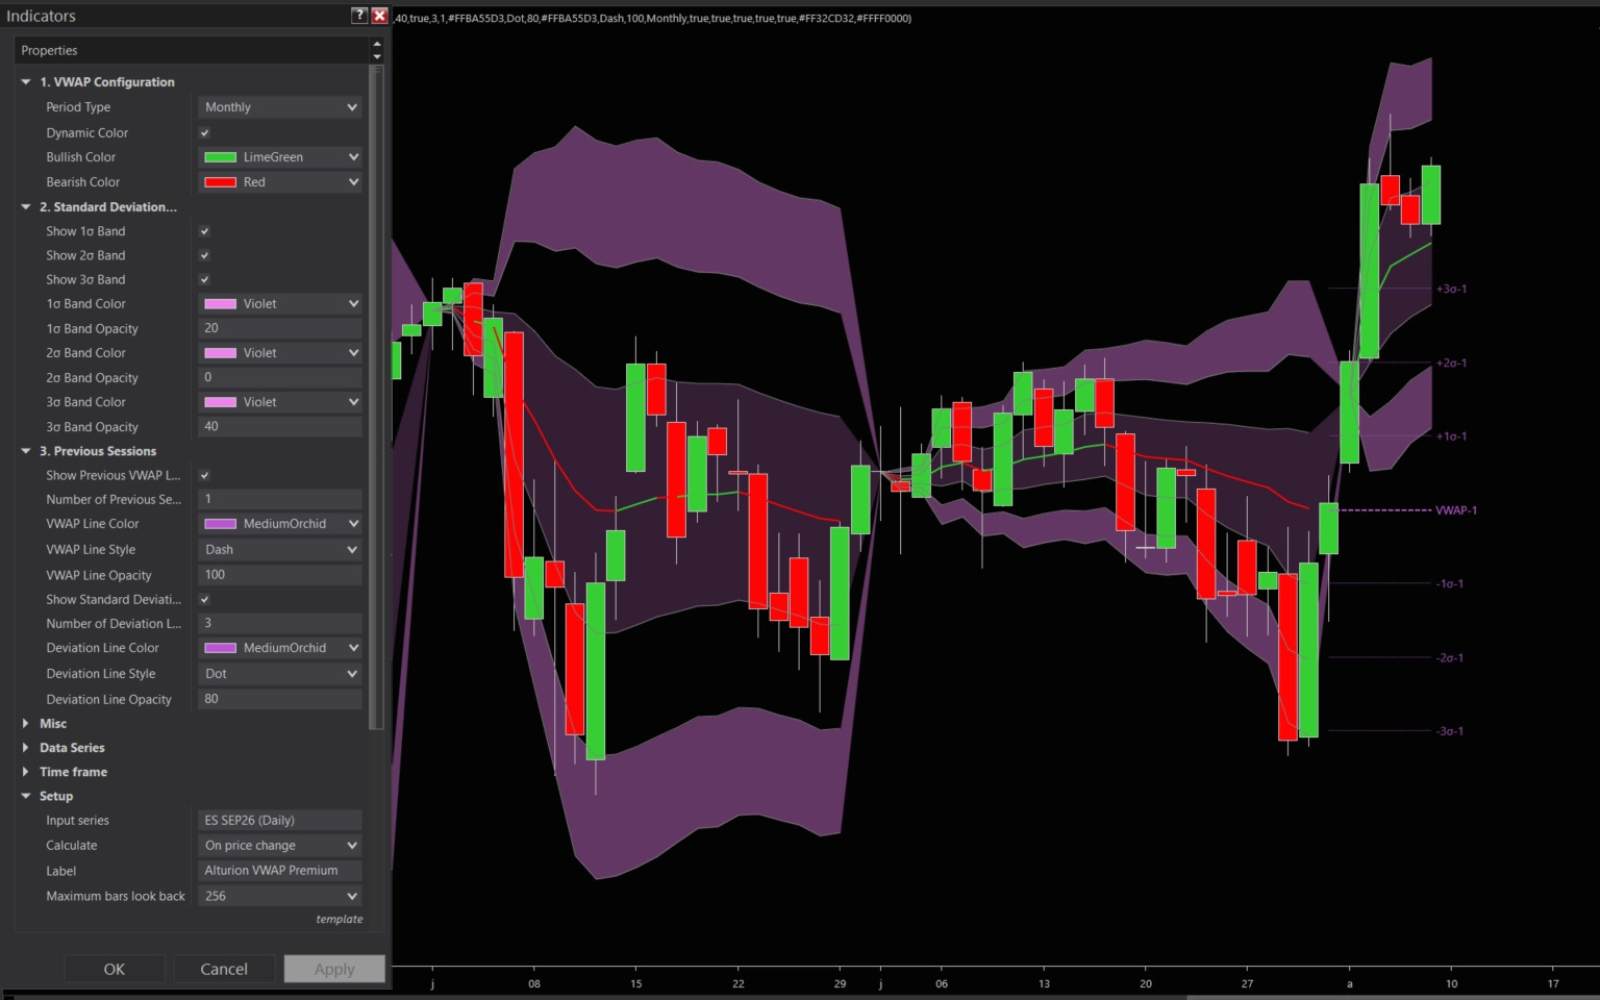Collapse the Previous Sessions section

pyautogui.click(x=26, y=451)
